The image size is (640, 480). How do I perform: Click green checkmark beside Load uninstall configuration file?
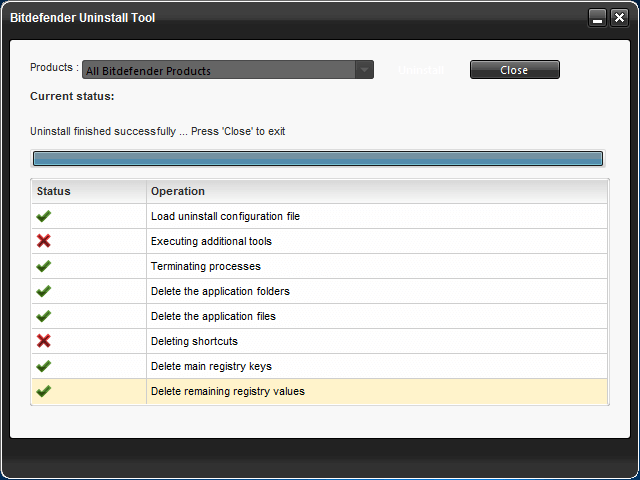[44, 216]
